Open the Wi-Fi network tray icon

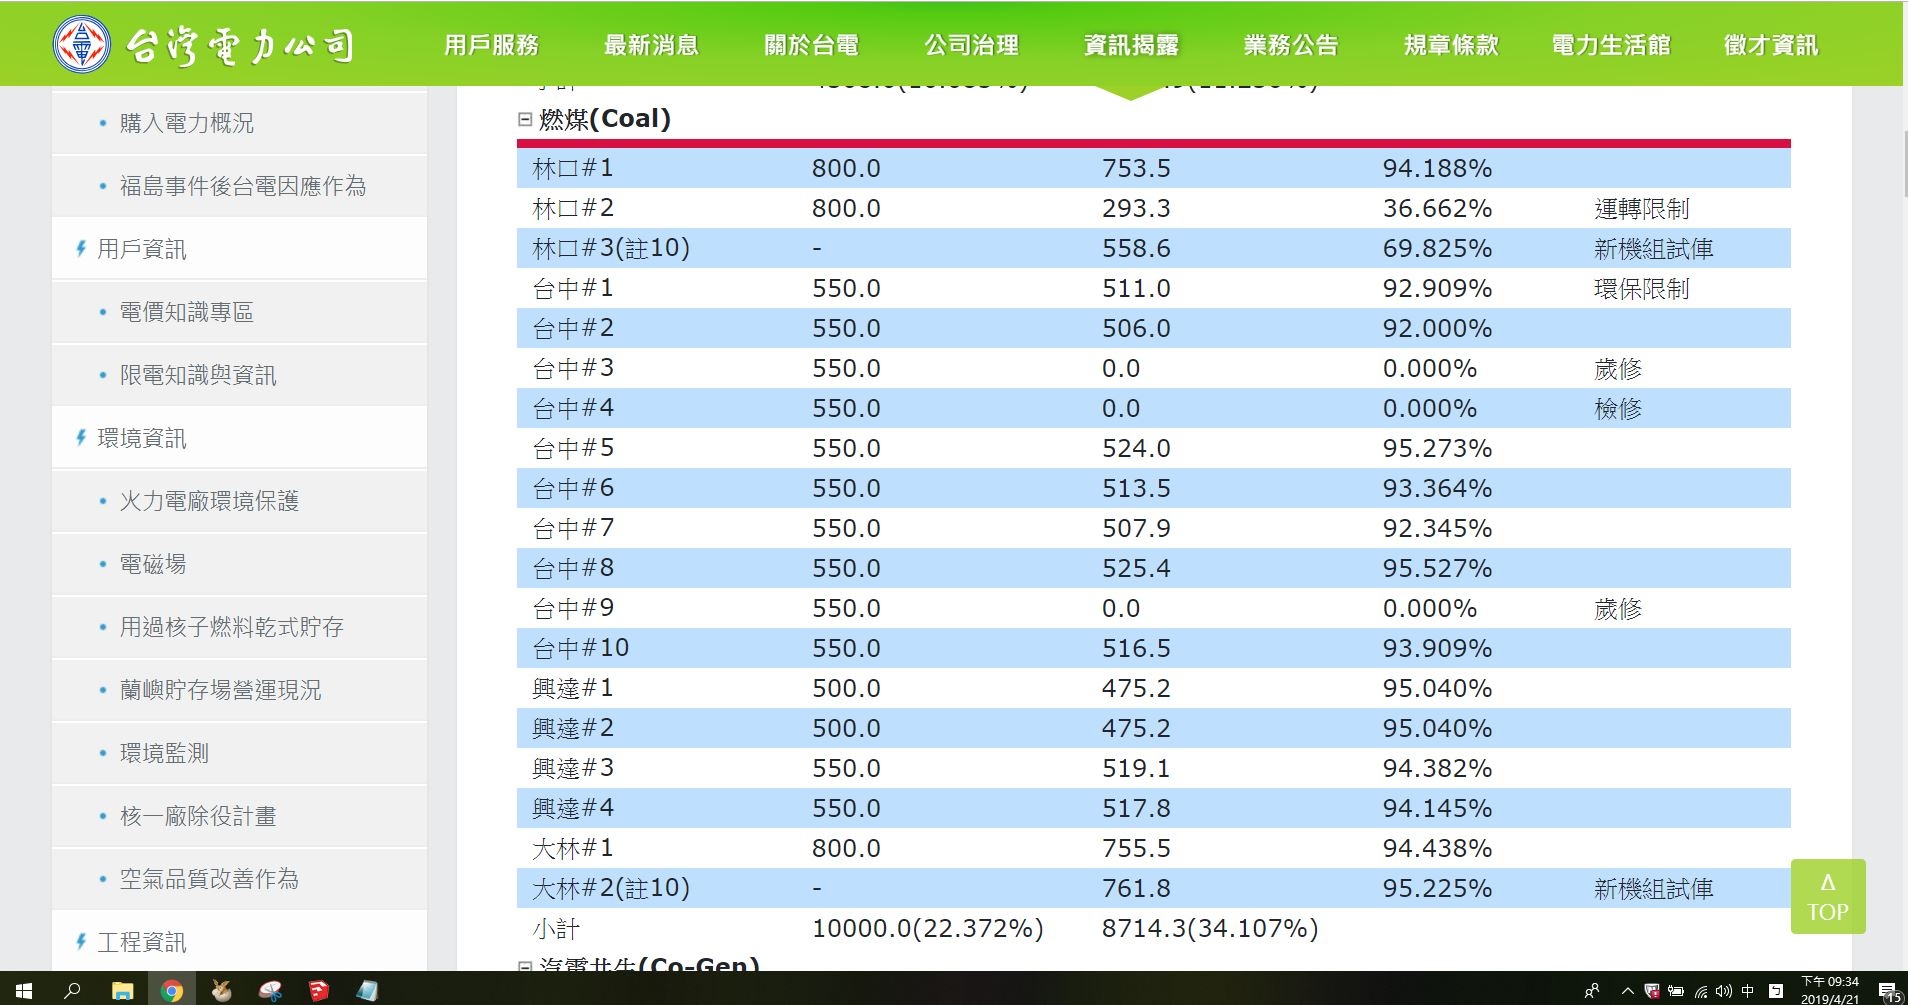pos(1701,991)
